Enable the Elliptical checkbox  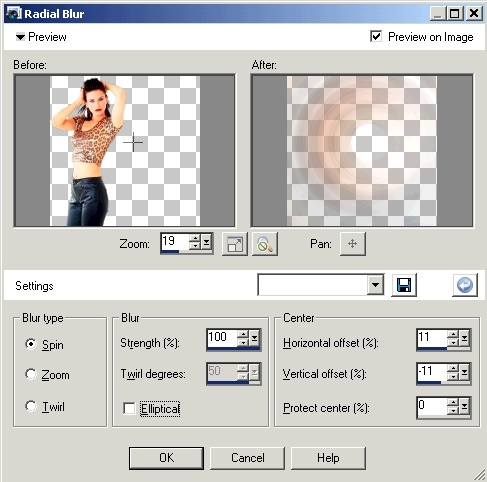pos(129,408)
